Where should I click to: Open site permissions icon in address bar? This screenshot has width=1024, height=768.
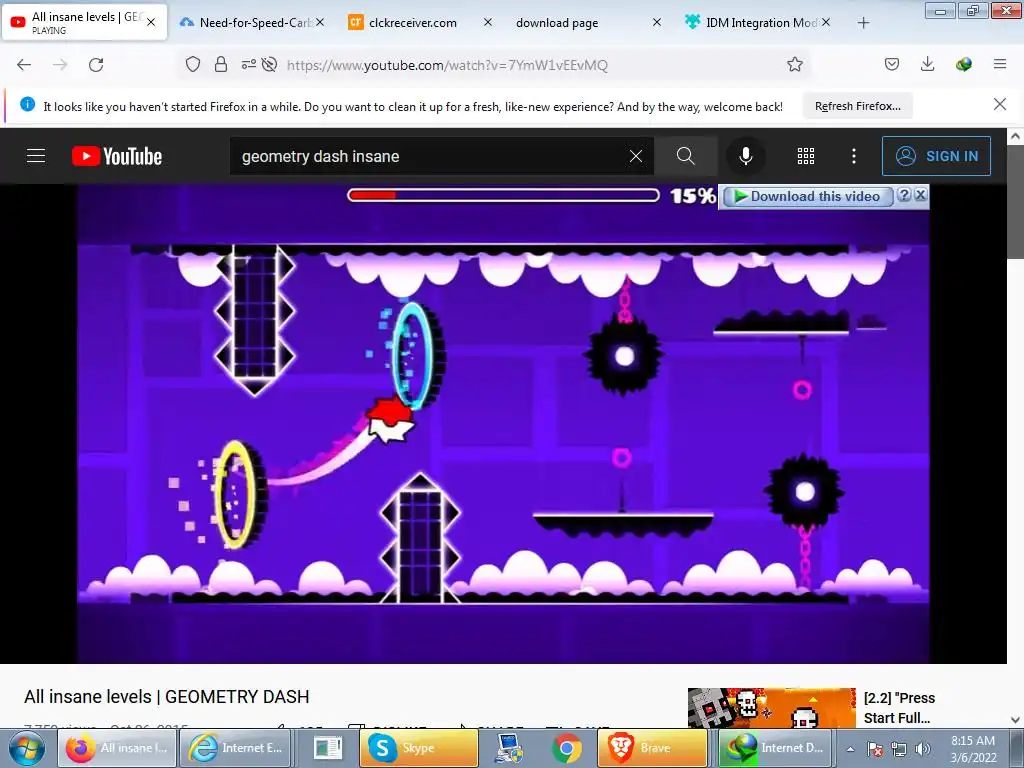[x=248, y=65]
